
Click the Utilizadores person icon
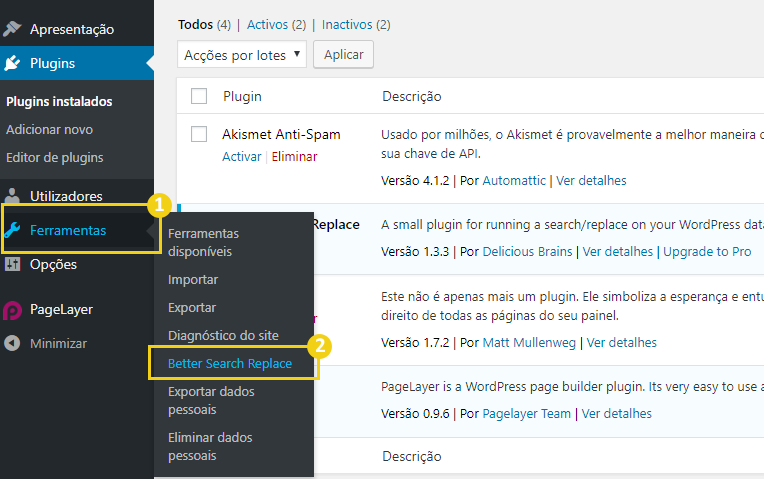click(12, 196)
